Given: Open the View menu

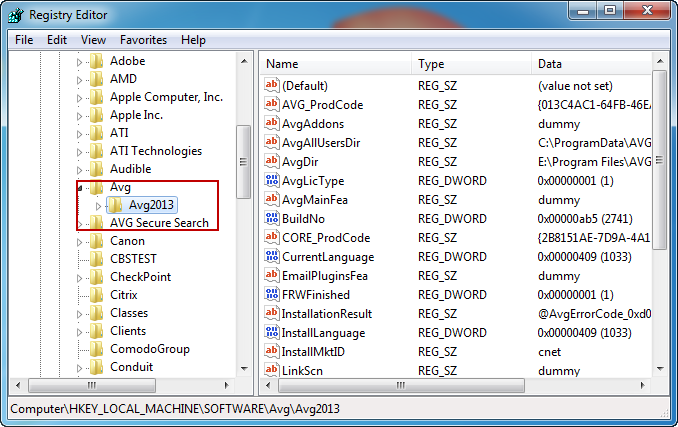Looking at the screenshot, I should coord(93,40).
